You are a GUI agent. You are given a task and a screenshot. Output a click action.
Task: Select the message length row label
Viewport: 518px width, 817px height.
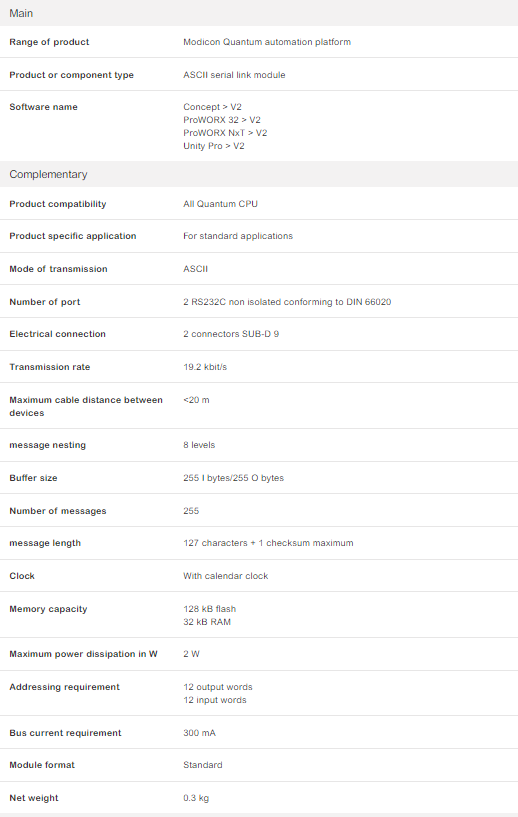[x=45, y=543]
